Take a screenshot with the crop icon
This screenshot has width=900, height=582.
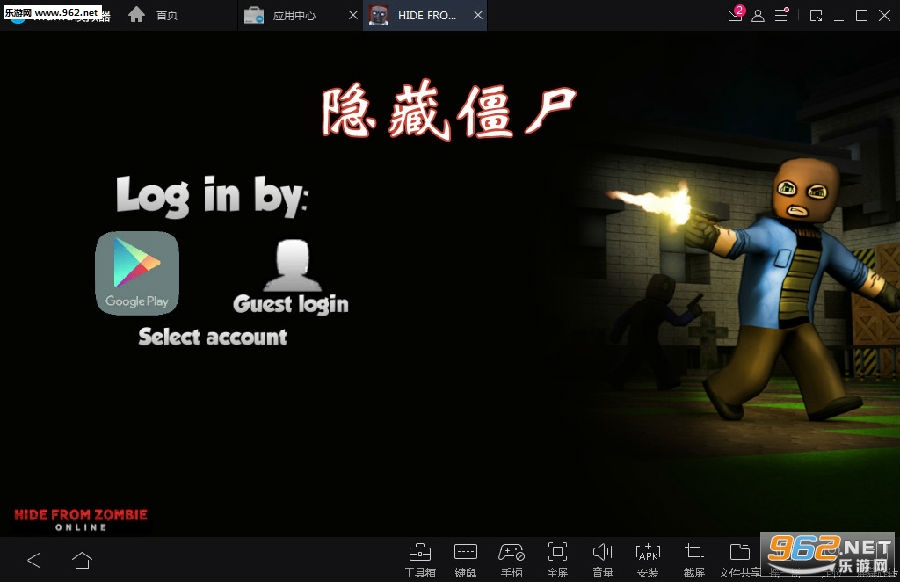pos(694,560)
